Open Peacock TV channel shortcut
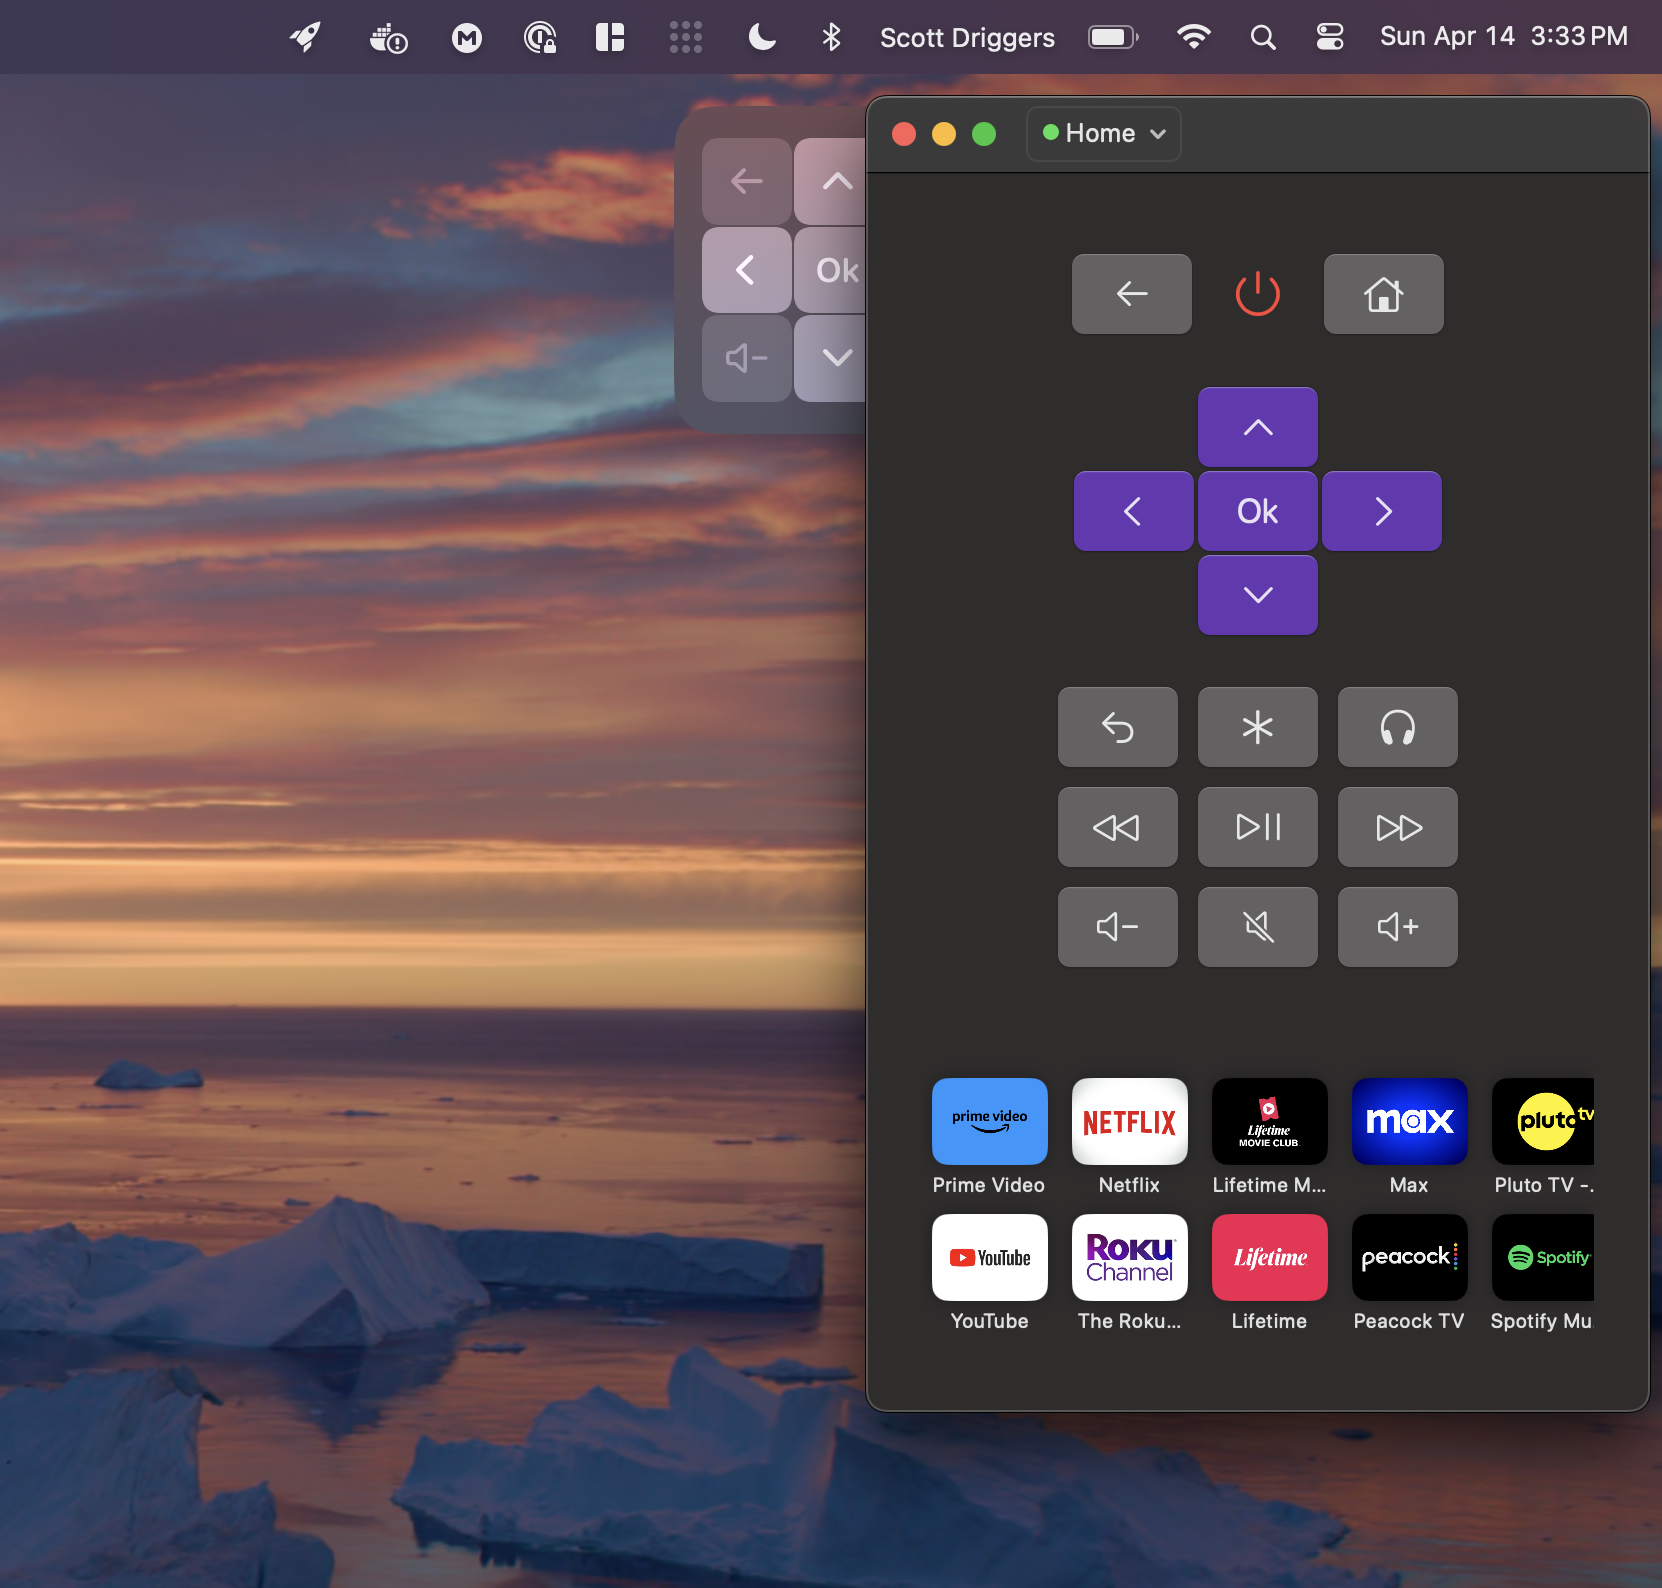Screen dimensions: 1662x1588 pos(1408,1258)
